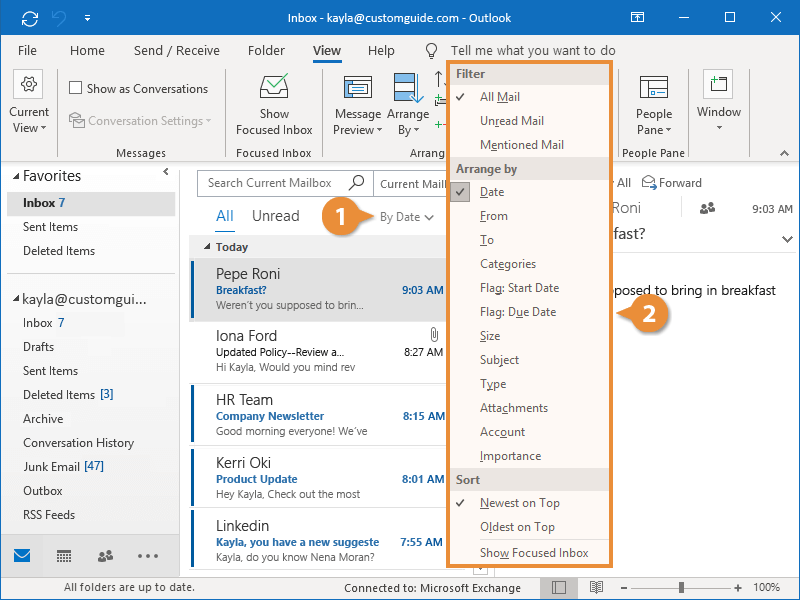Click the three-dots more navigation options
The height and width of the screenshot is (600, 800).
[x=147, y=556]
